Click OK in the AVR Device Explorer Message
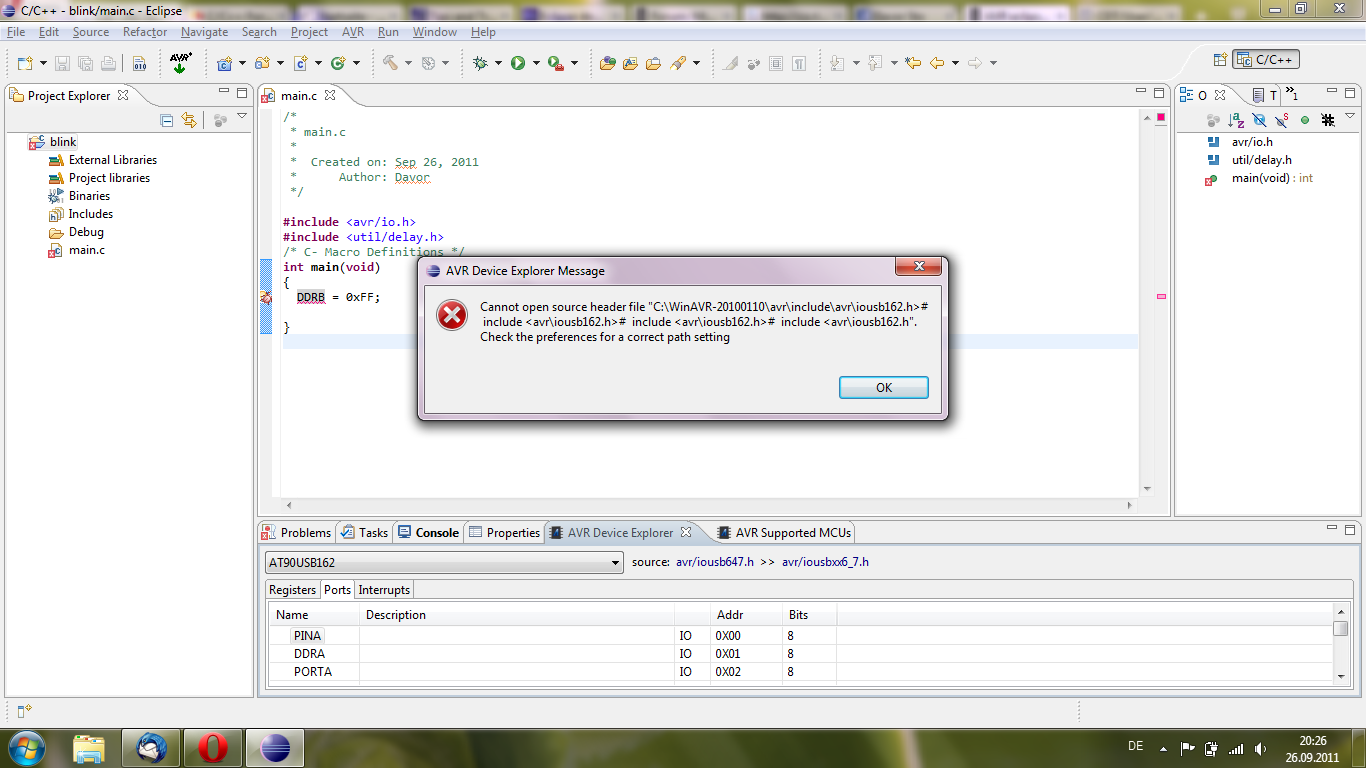The width and height of the screenshot is (1366, 768). 884,387
